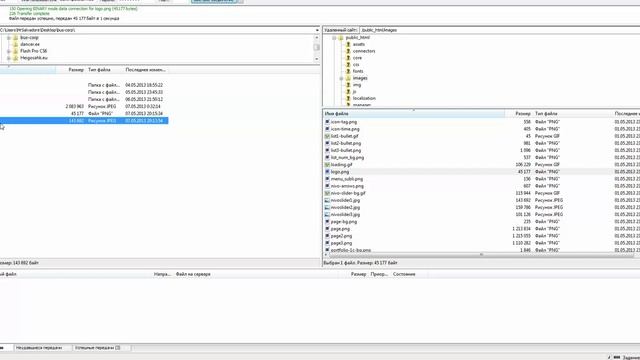Click the logo.png file icon
Screen dimensions: 640x360
click(327, 172)
